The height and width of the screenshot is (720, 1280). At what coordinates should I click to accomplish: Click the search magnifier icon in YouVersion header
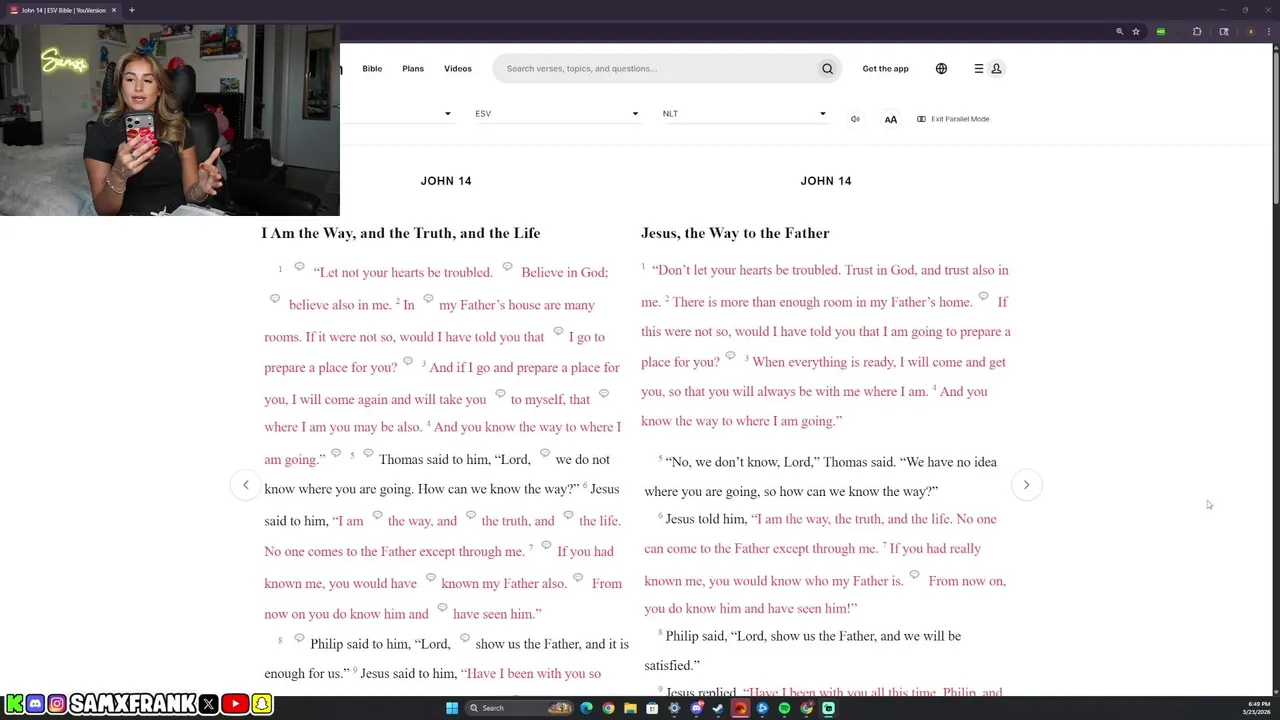coord(827,69)
